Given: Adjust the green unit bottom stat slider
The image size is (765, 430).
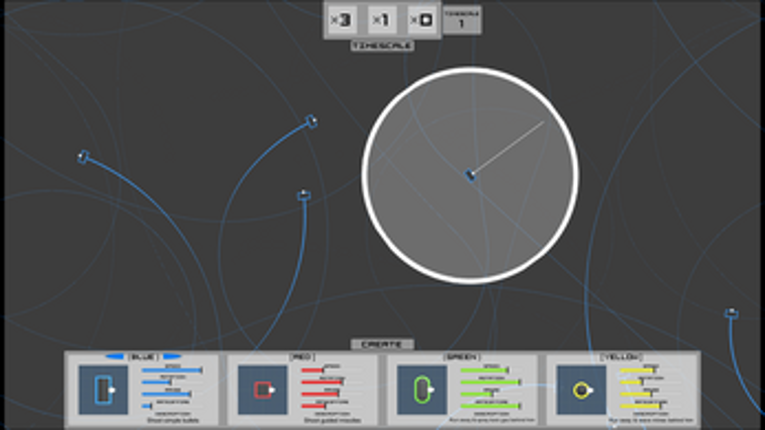Looking at the screenshot, I should point(491,406).
